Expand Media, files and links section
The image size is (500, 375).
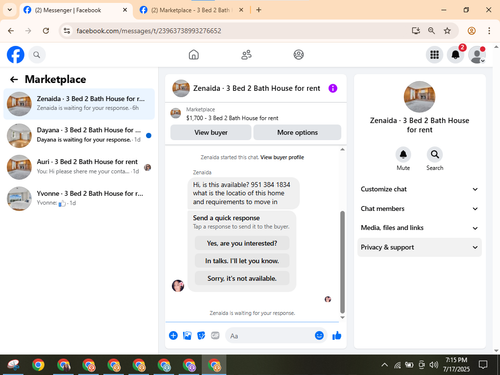pos(419,228)
